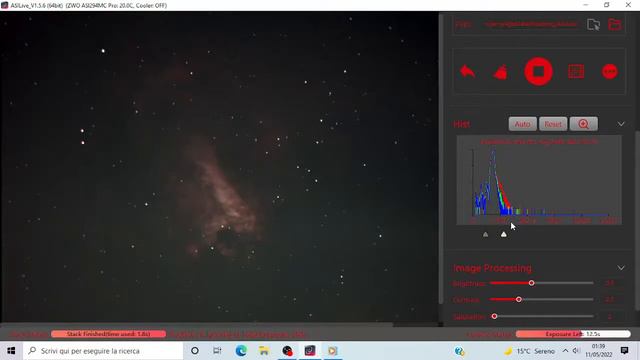Click the volume speaker tray icon
This screenshot has height=360, width=640.
pos(576,351)
